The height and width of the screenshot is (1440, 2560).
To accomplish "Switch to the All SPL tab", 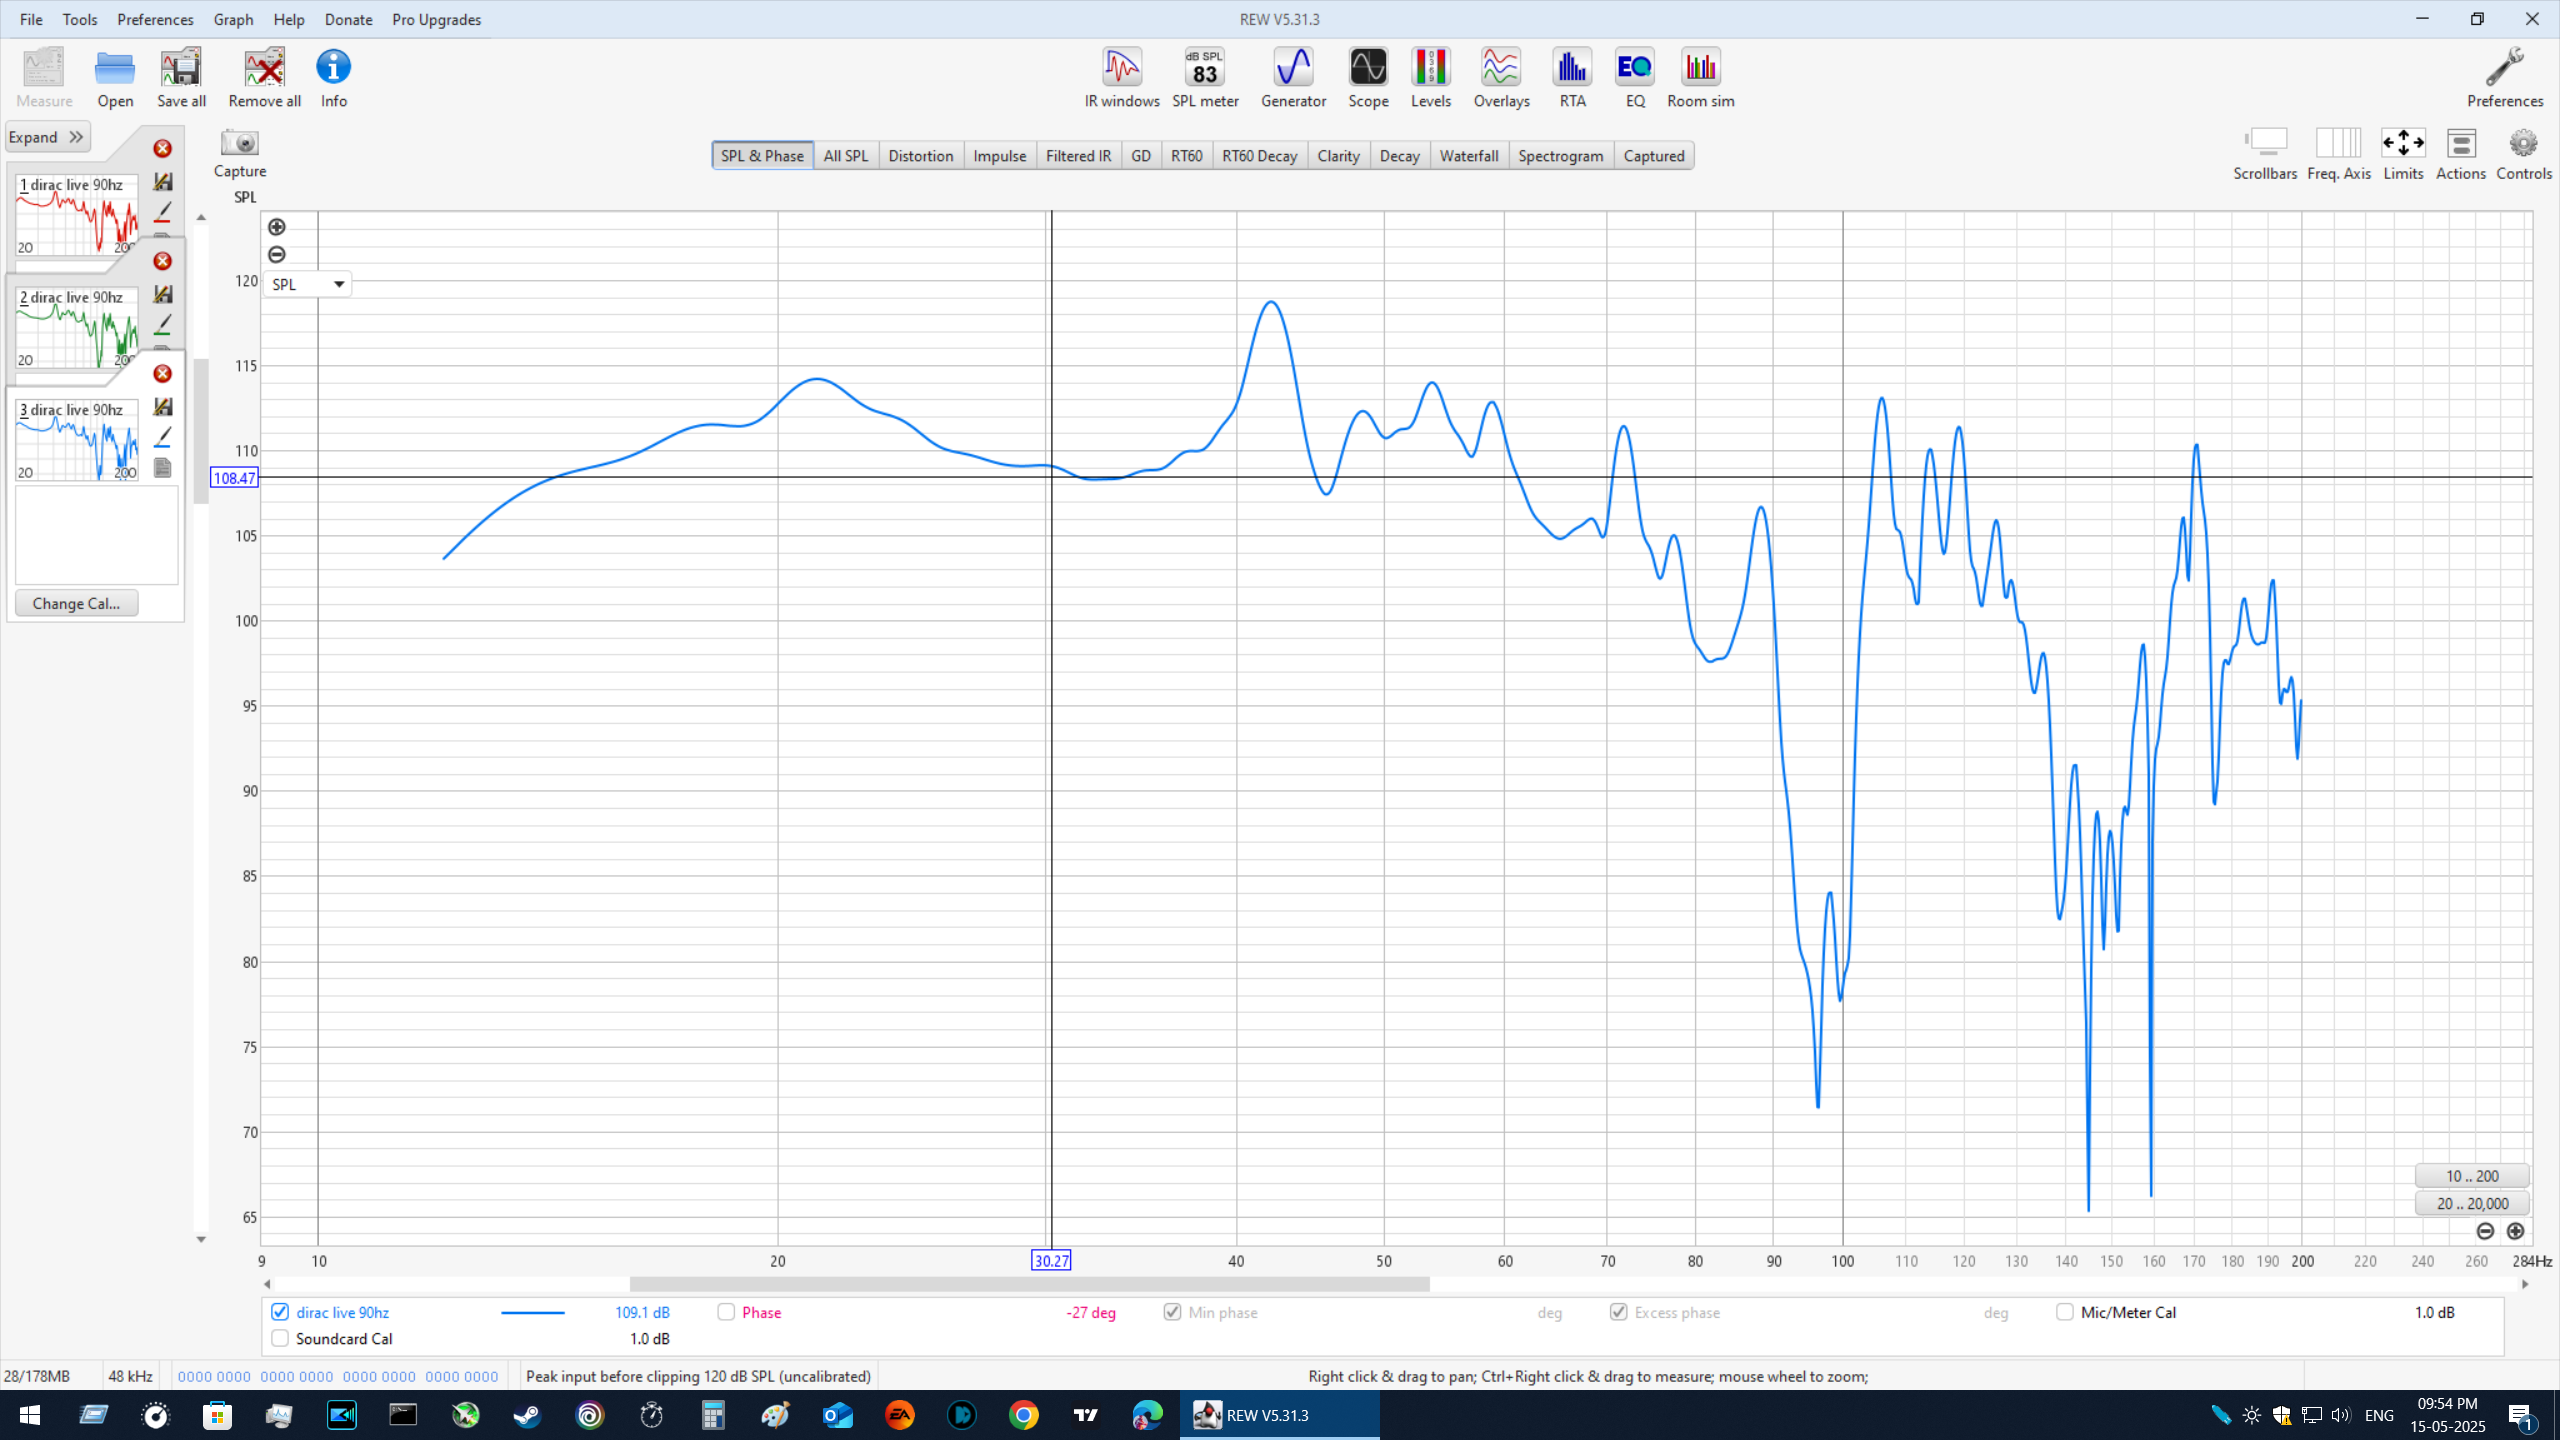I will tap(846, 156).
